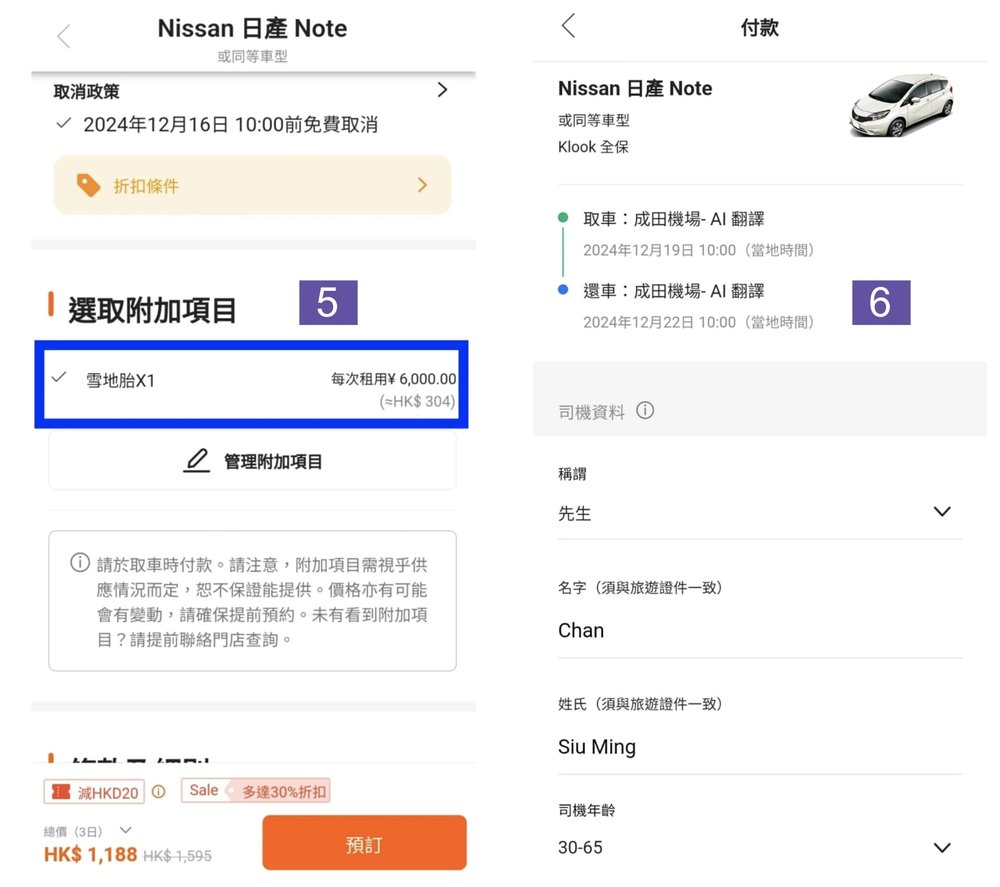This screenshot has width=1000, height=887.
Task: Open the 司機年齡 dropdown showing 30-65
Action: click(942, 846)
